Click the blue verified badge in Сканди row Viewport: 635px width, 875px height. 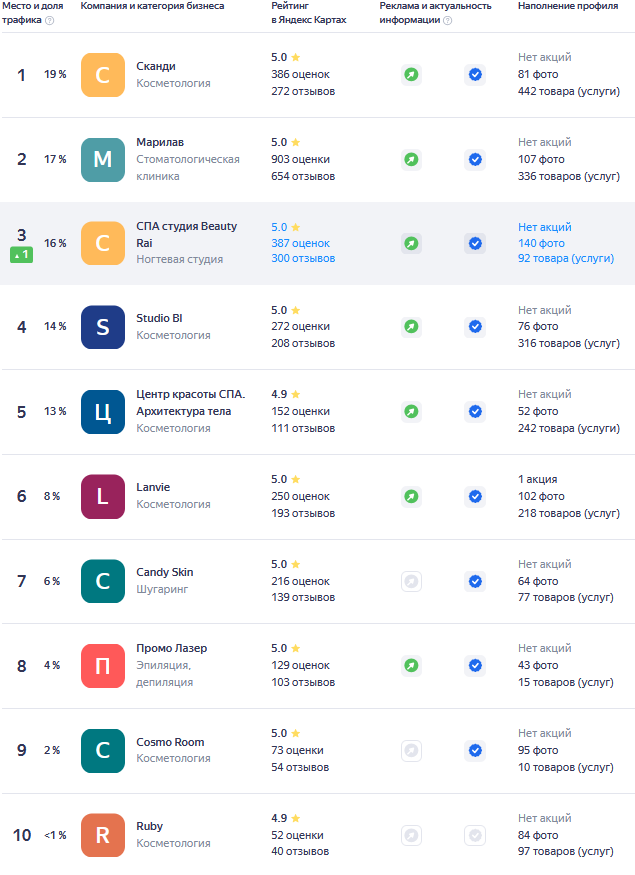(x=475, y=74)
